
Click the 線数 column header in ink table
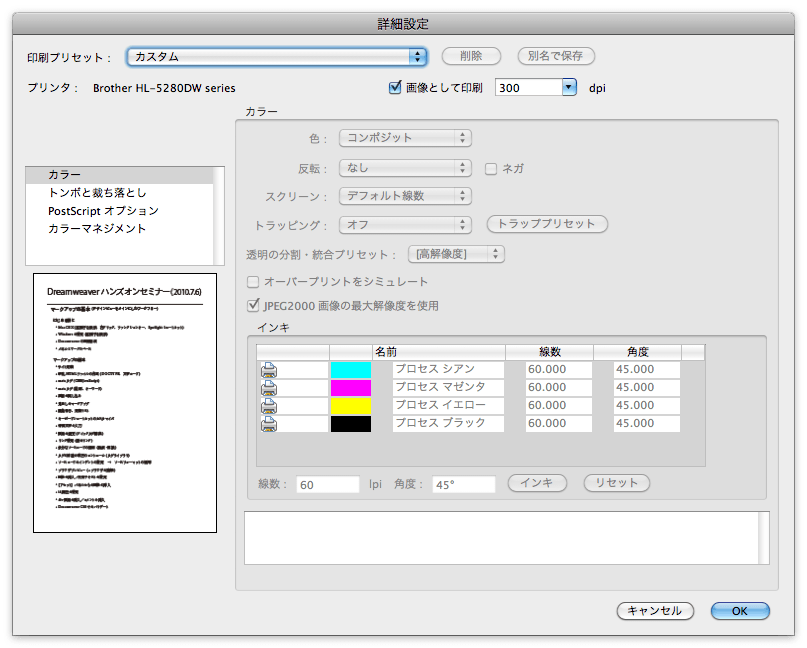[x=550, y=352]
